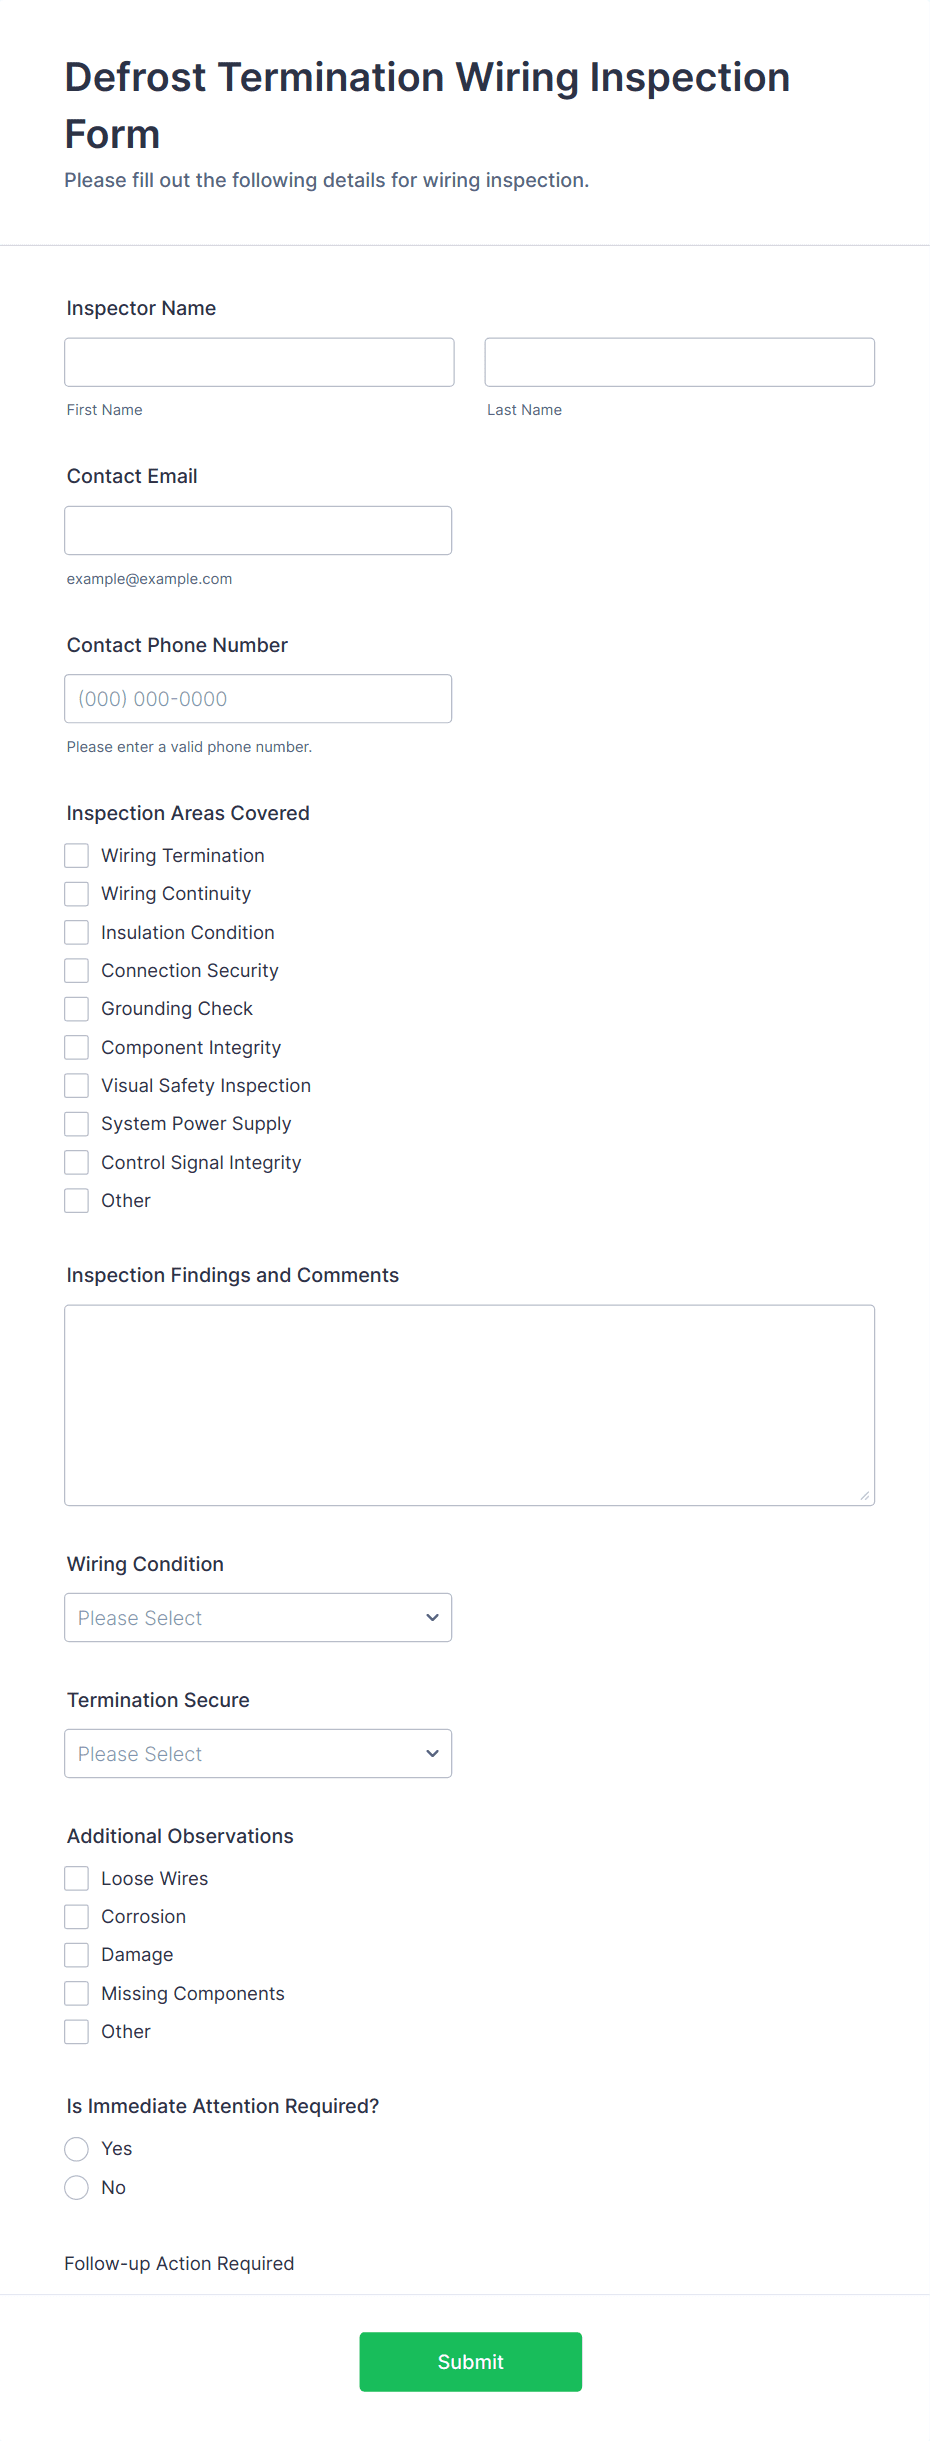Click the Contact Phone Number field

pos(258,699)
